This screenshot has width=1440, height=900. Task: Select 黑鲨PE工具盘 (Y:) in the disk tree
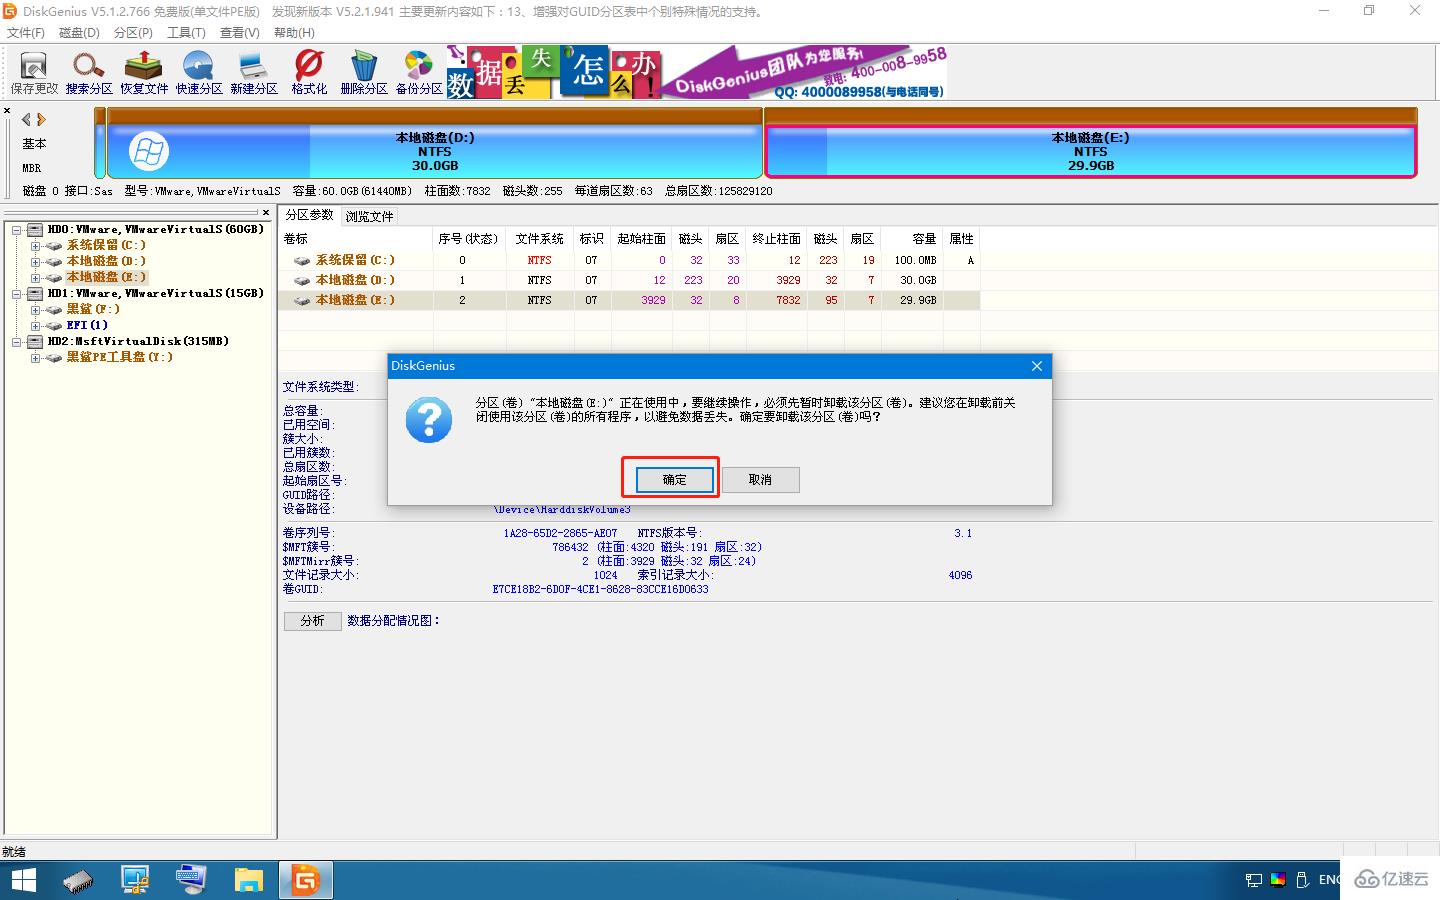coord(120,357)
